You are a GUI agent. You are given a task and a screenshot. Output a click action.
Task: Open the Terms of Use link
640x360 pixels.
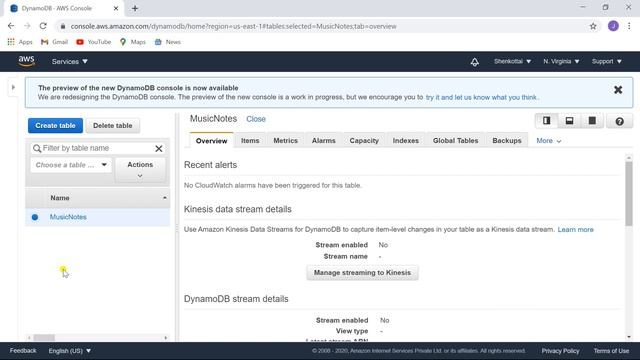(611, 351)
